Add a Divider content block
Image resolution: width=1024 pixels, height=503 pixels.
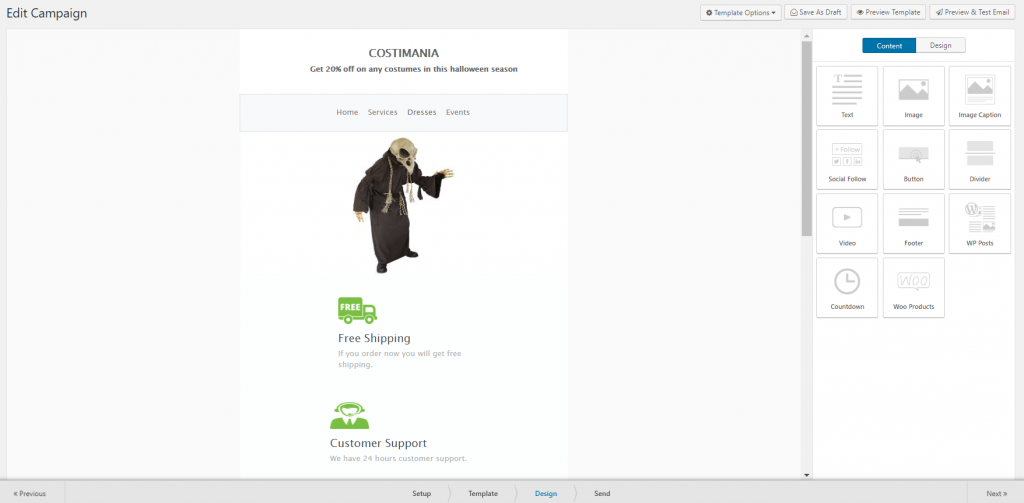(x=980, y=159)
